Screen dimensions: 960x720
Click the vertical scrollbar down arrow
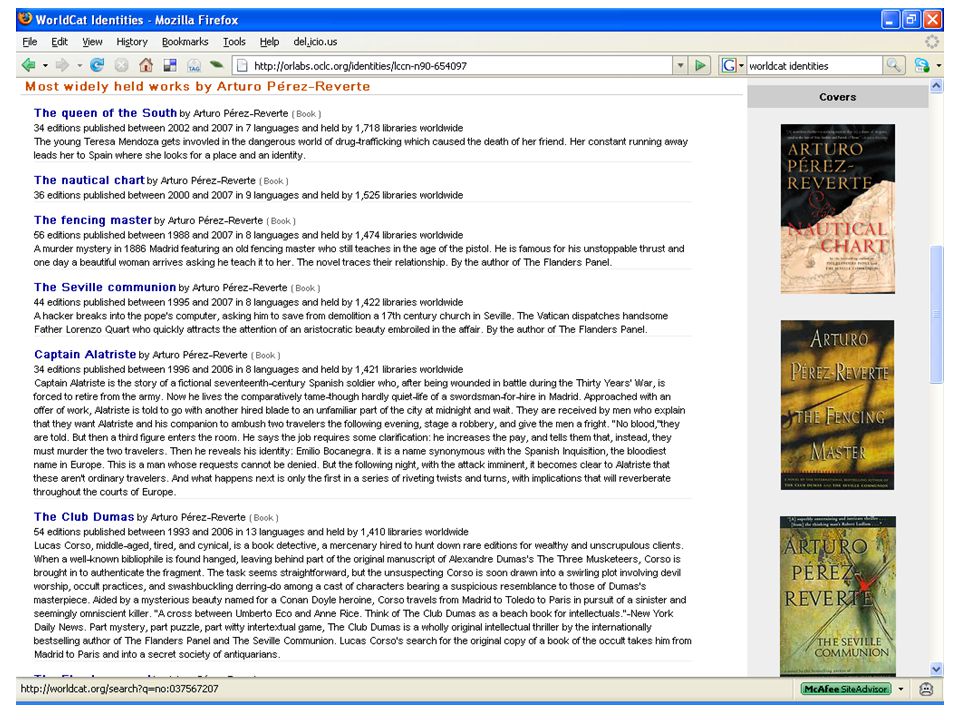pos(936,669)
